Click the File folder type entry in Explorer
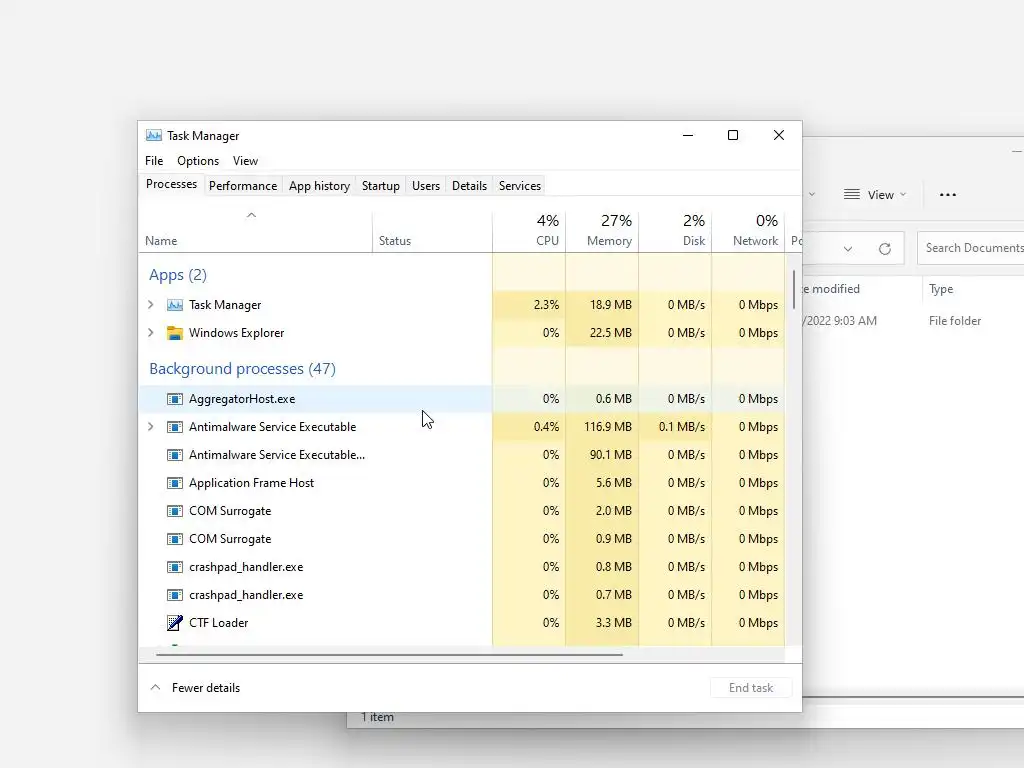The image size is (1024, 768). click(x=955, y=321)
